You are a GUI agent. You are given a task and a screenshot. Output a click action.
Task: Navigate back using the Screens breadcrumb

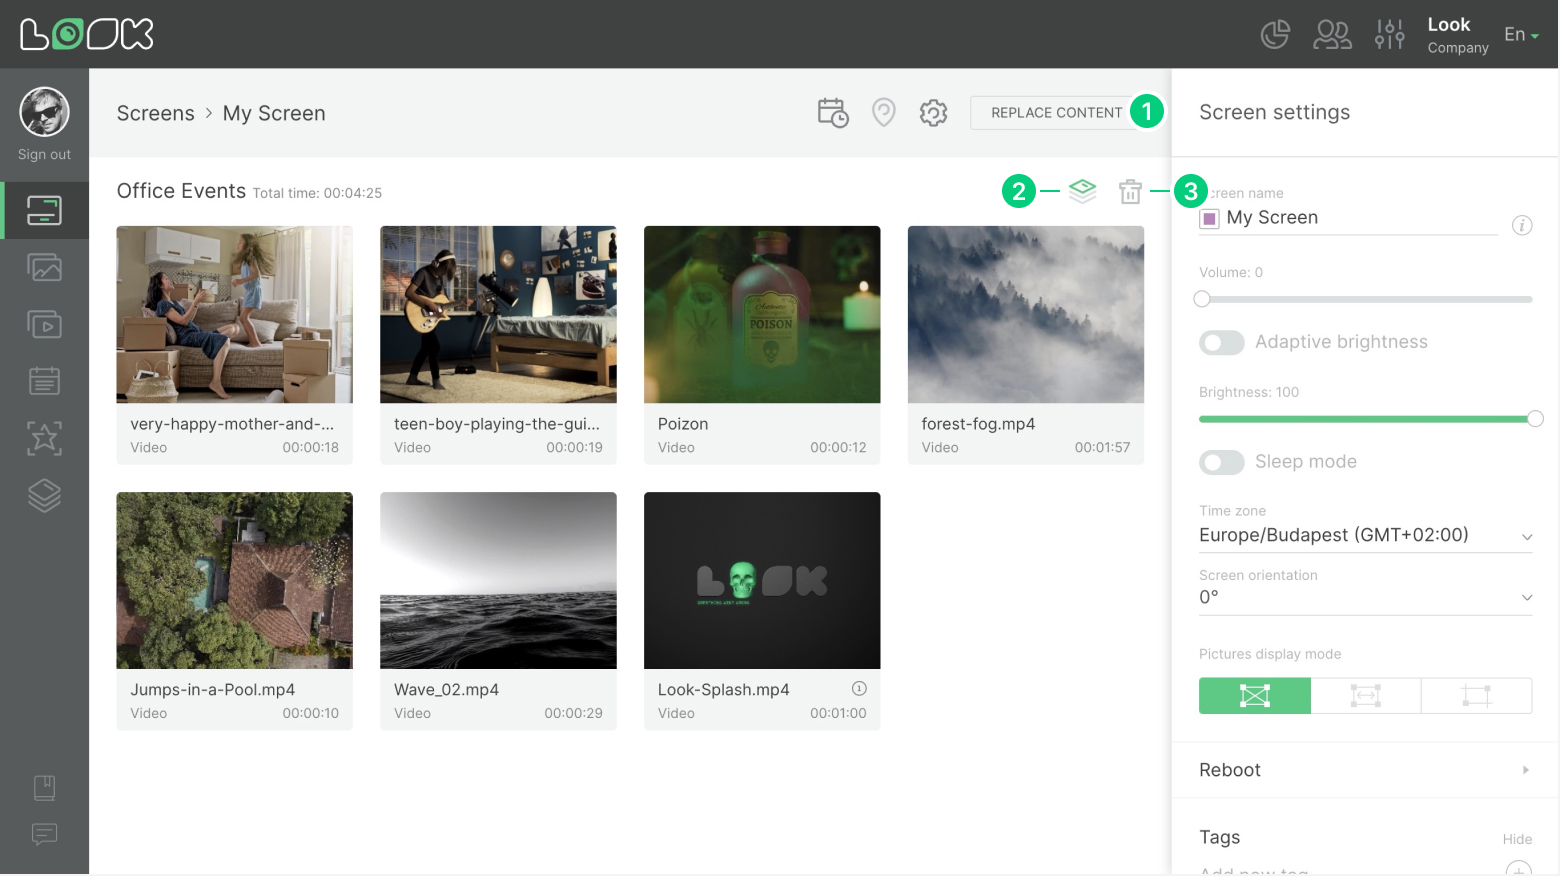coord(156,113)
